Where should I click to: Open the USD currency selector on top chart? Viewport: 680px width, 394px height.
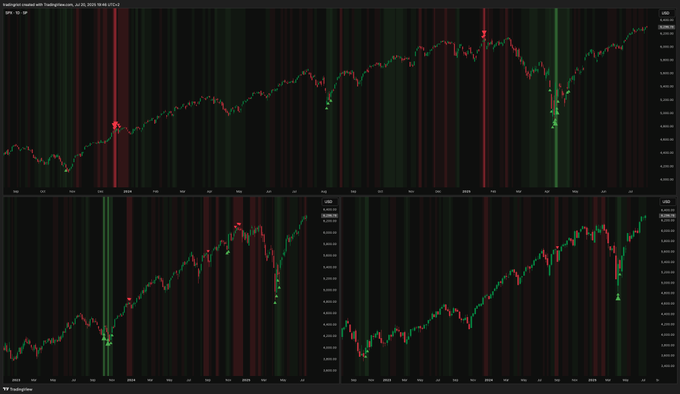click(665, 13)
